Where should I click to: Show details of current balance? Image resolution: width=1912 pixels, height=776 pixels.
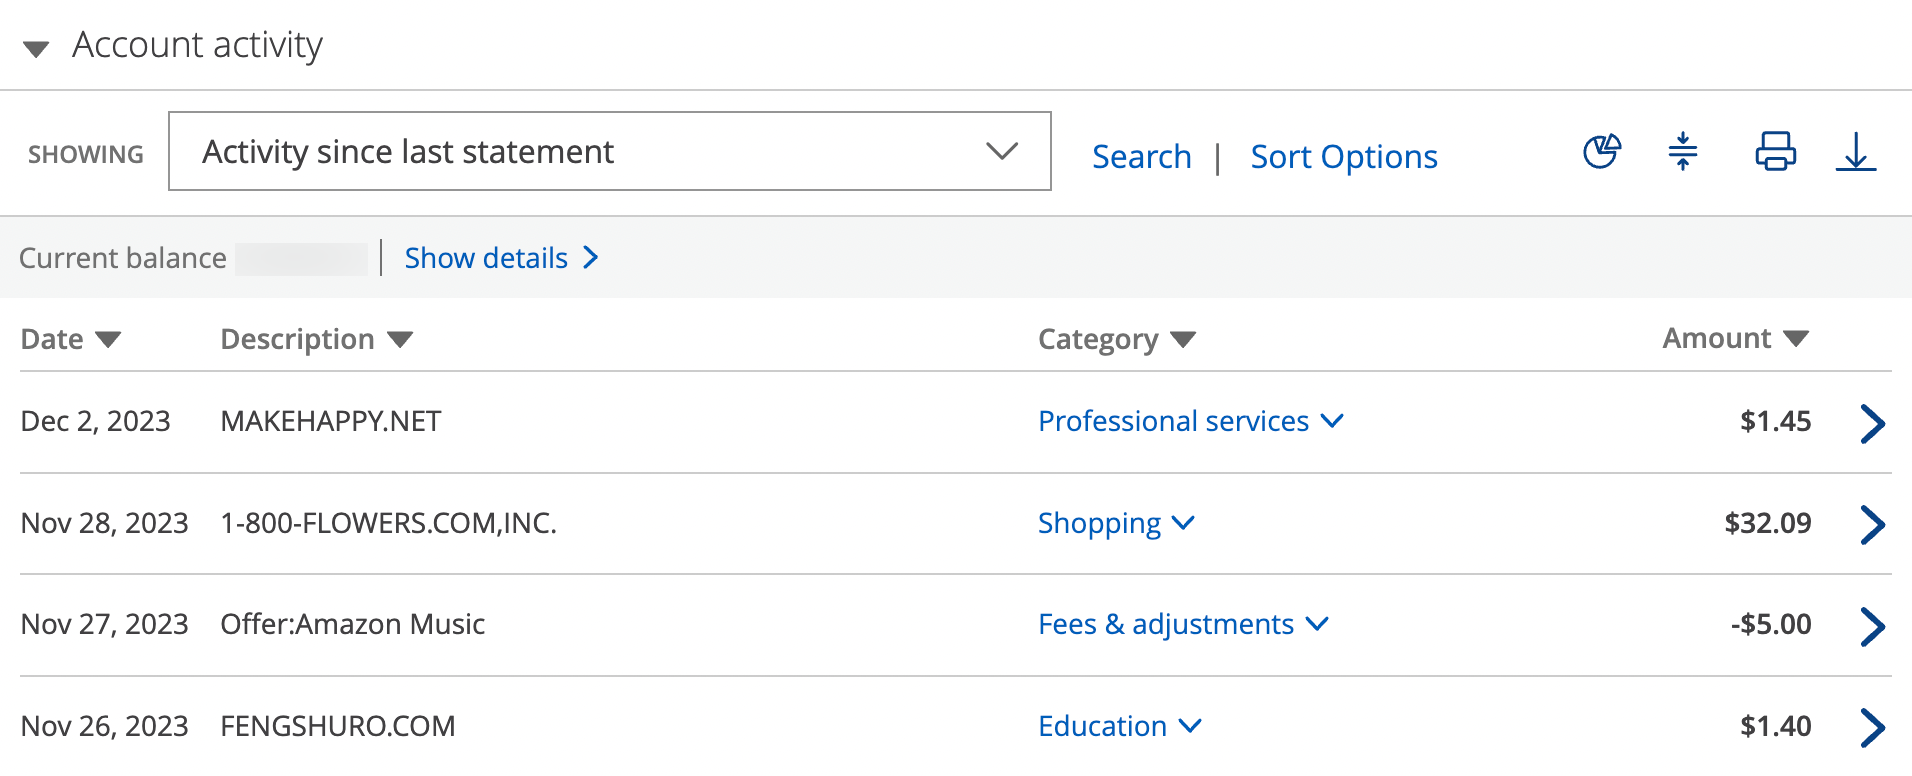click(501, 258)
